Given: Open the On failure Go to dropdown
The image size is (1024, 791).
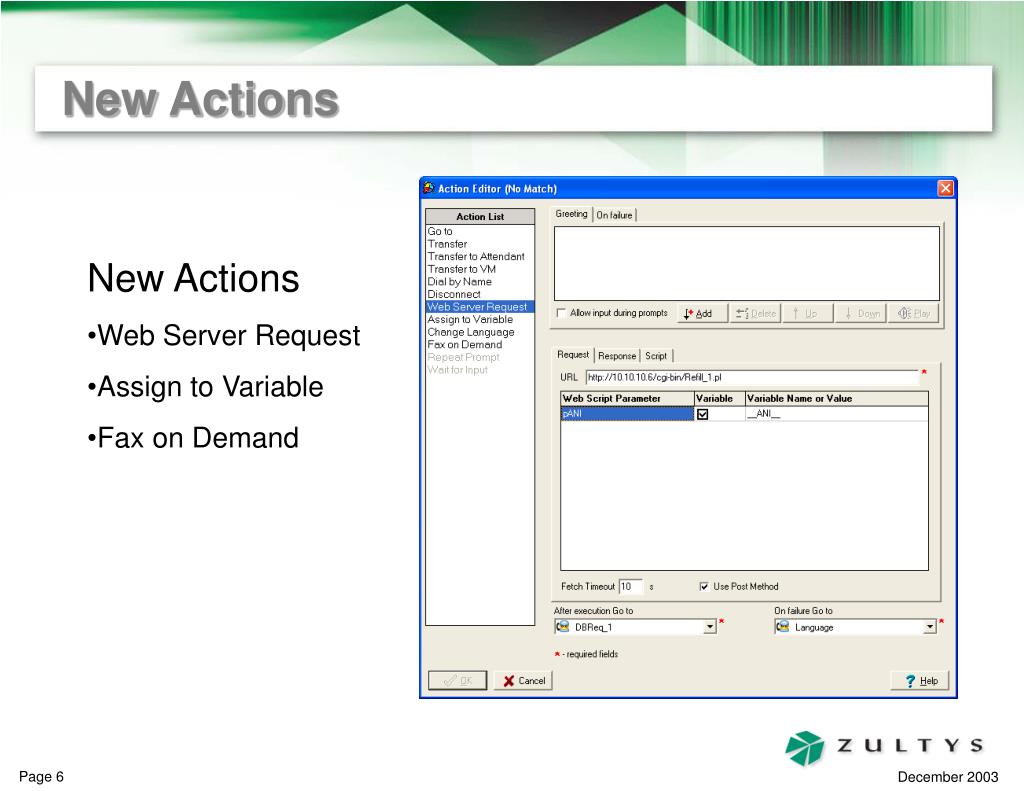Looking at the screenshot, I should (930, 627).
